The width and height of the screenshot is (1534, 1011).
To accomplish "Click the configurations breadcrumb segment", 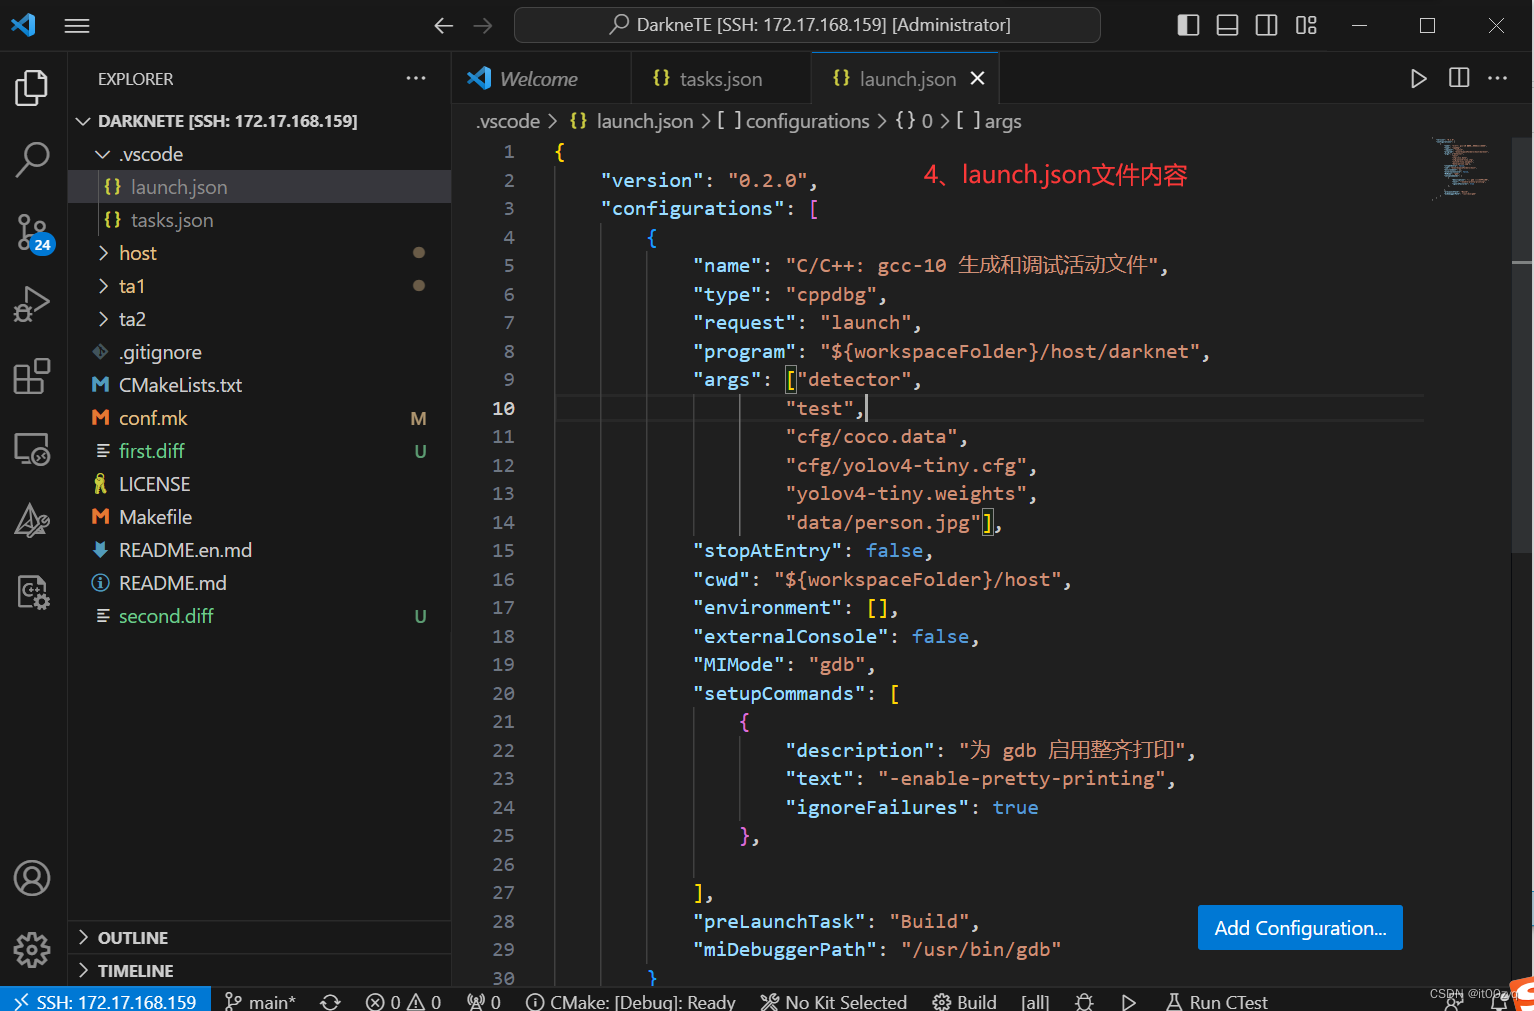I will (795, 121).
